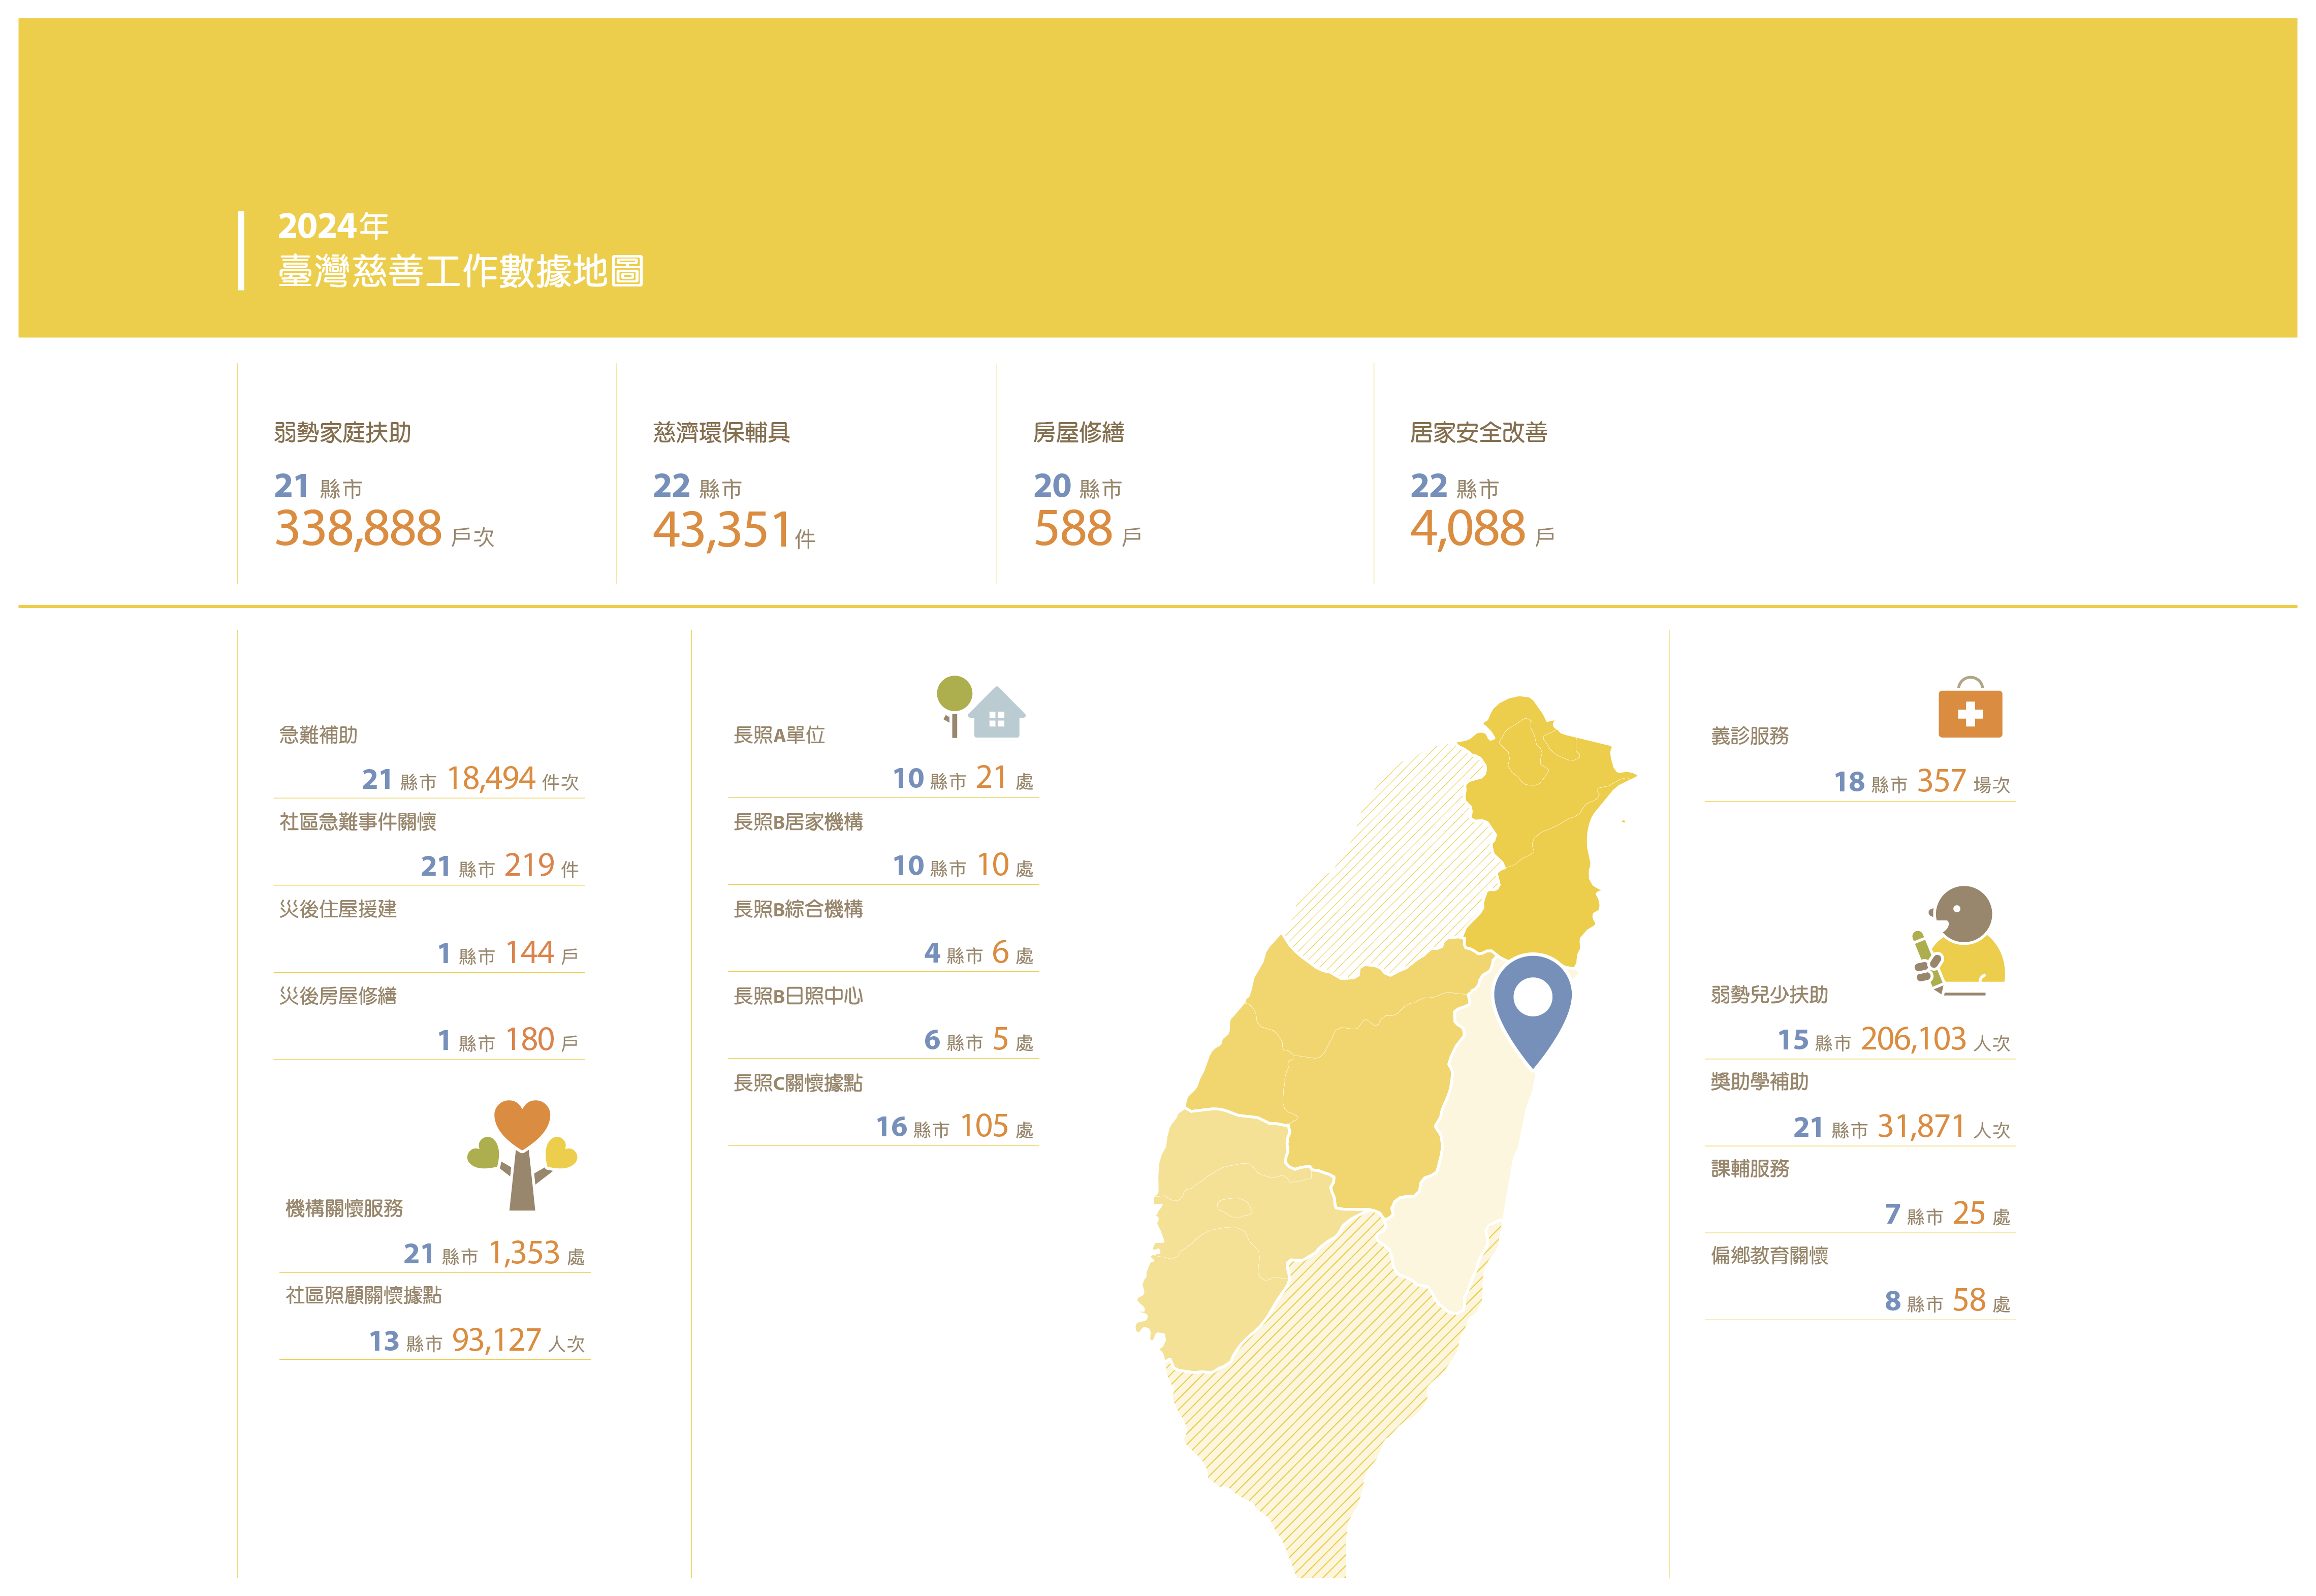Click the tree and house icon

tap(981, 707)
